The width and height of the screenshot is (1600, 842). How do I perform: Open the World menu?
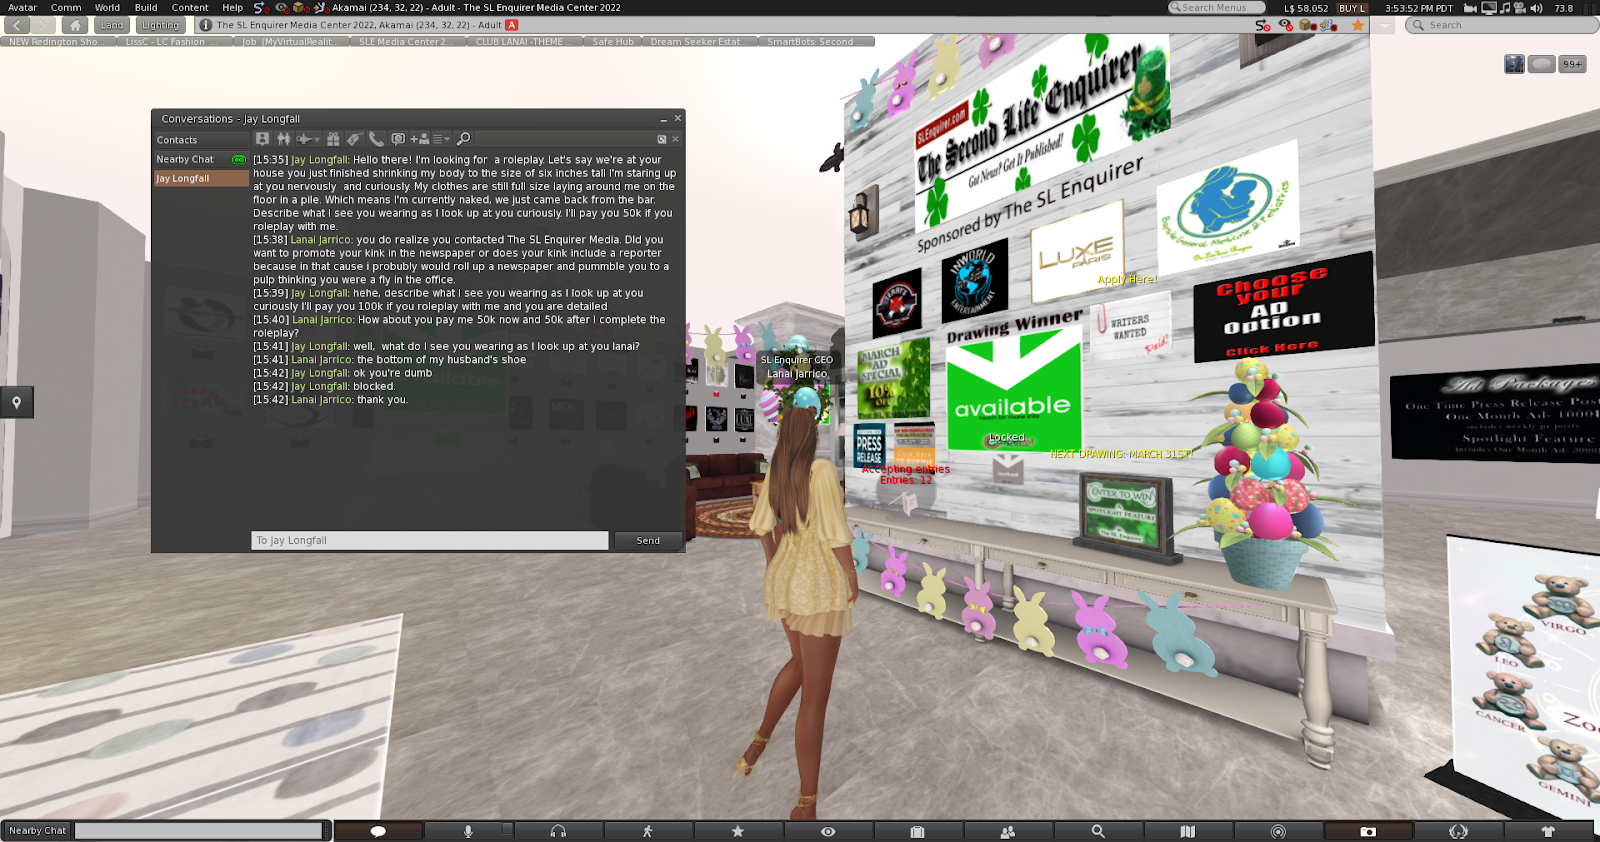(107, 7)
